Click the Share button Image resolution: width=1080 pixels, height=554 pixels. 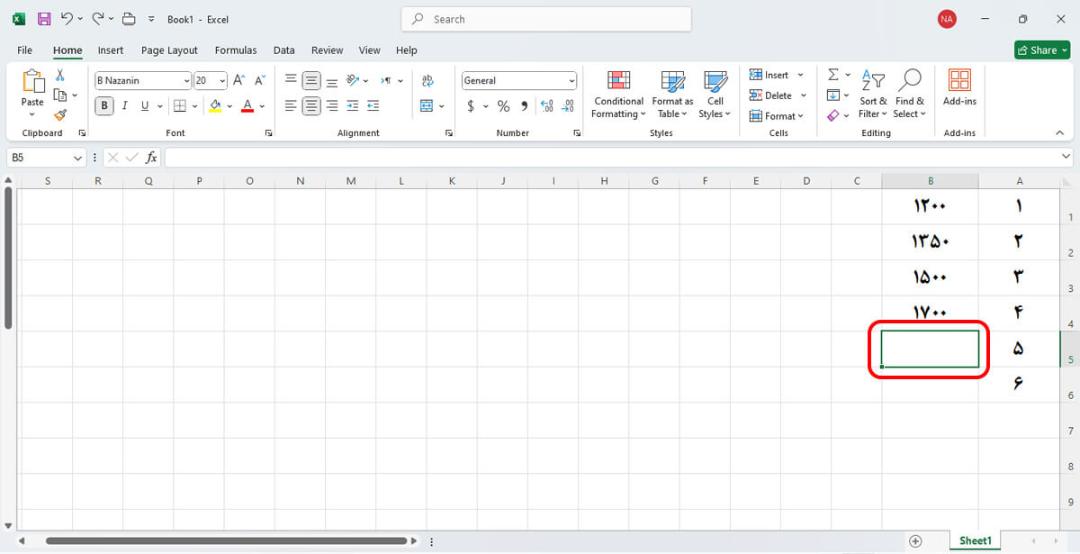1042,50
